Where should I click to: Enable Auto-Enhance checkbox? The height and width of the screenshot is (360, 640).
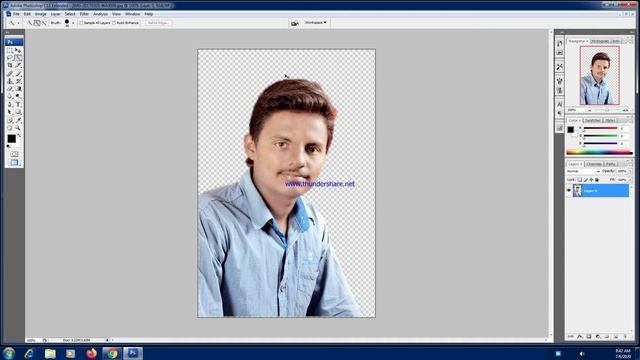[114, 23]
